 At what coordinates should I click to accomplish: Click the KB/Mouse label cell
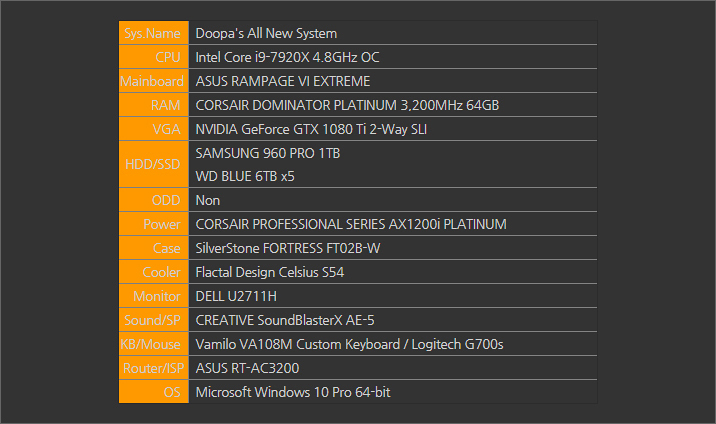[153, 344]
